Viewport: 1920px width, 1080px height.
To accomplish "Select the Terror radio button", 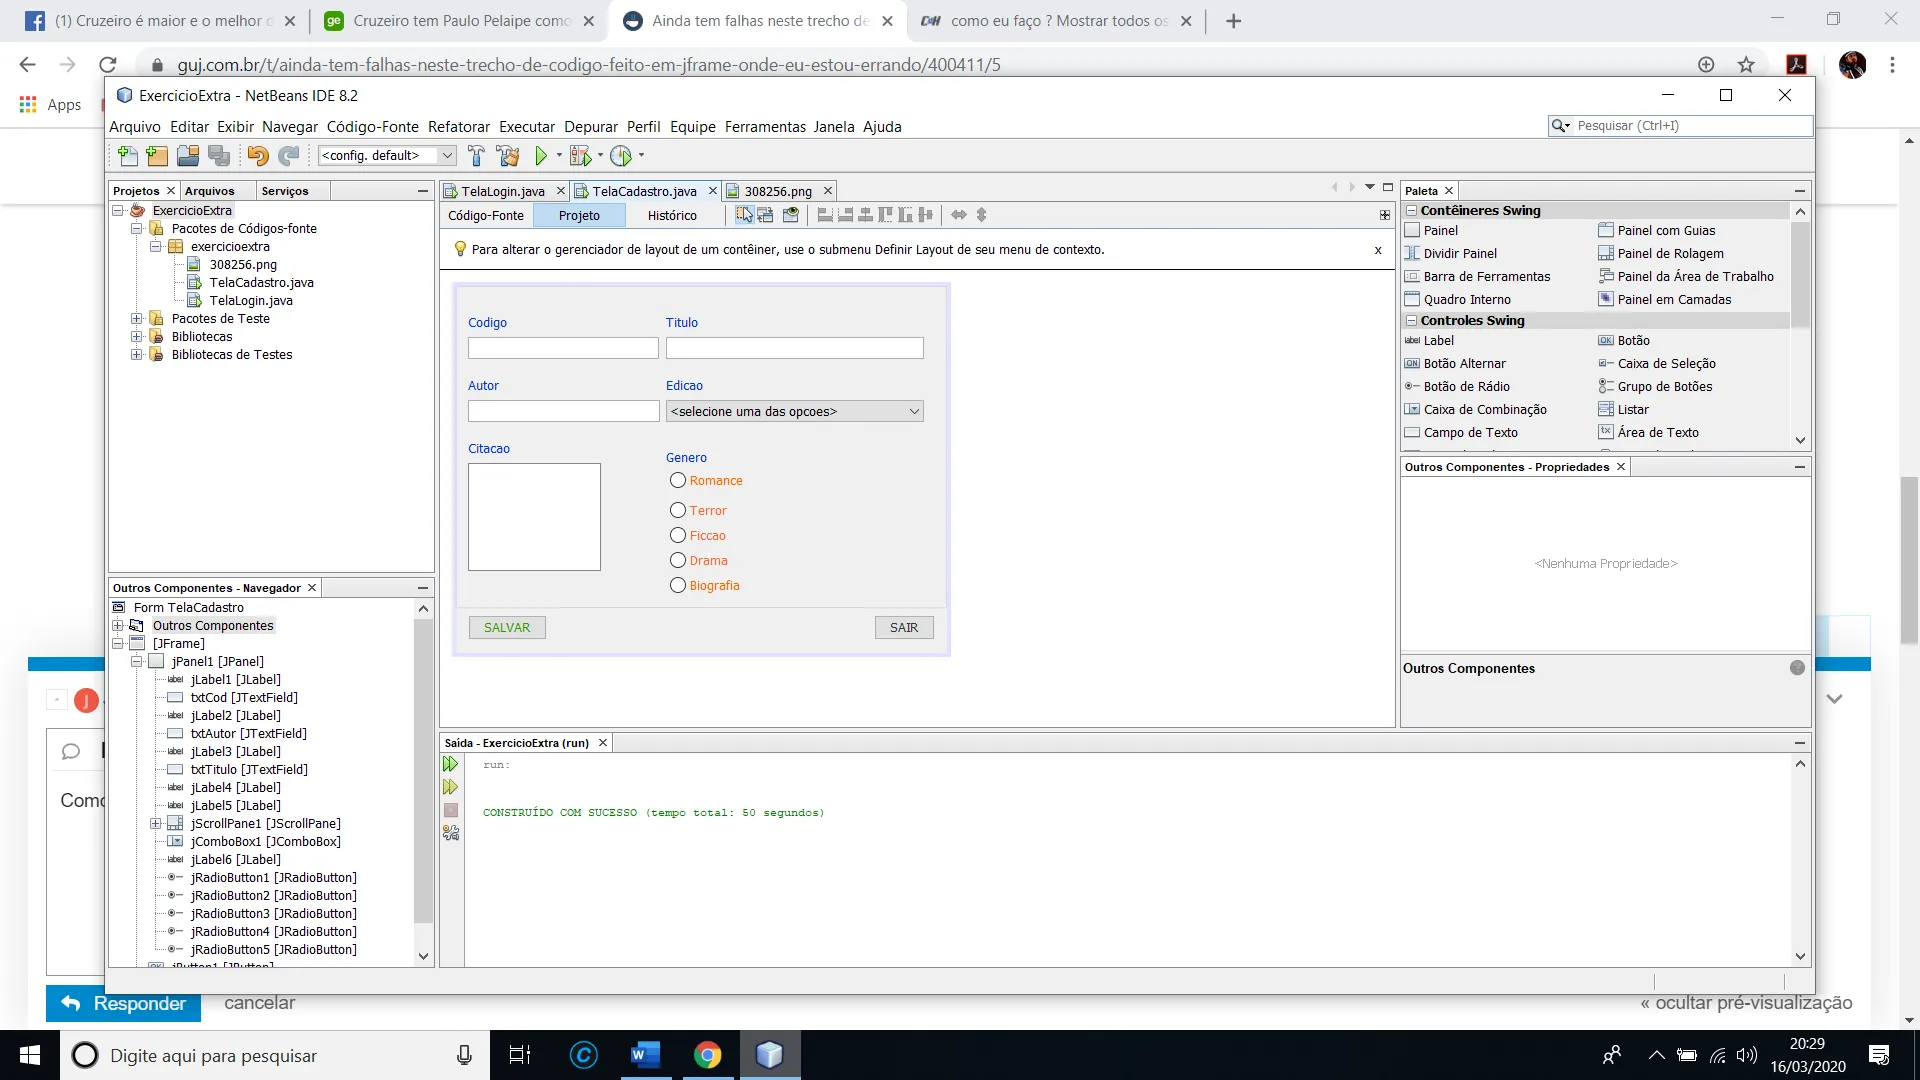I will (x=678, y=511).
